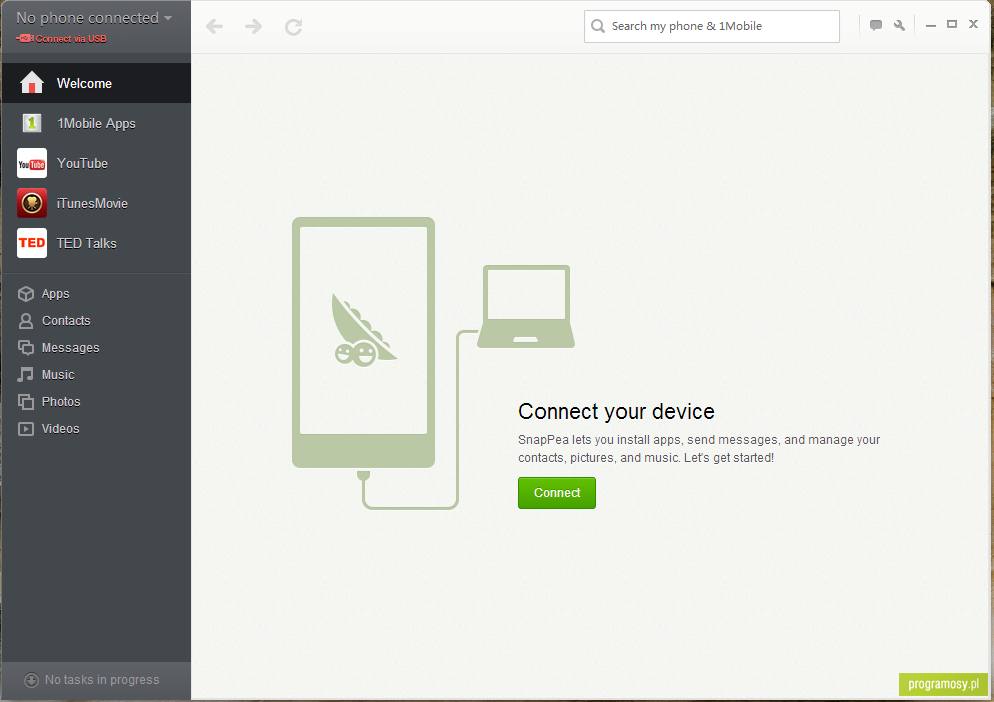Open the TED Talks section

[x=96, y=243]
